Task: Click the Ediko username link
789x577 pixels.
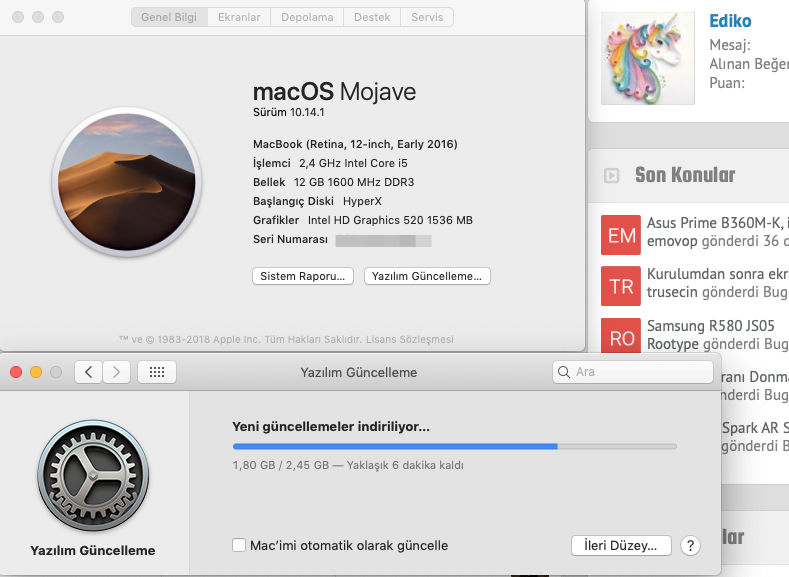Action: (x=730, y=21)
